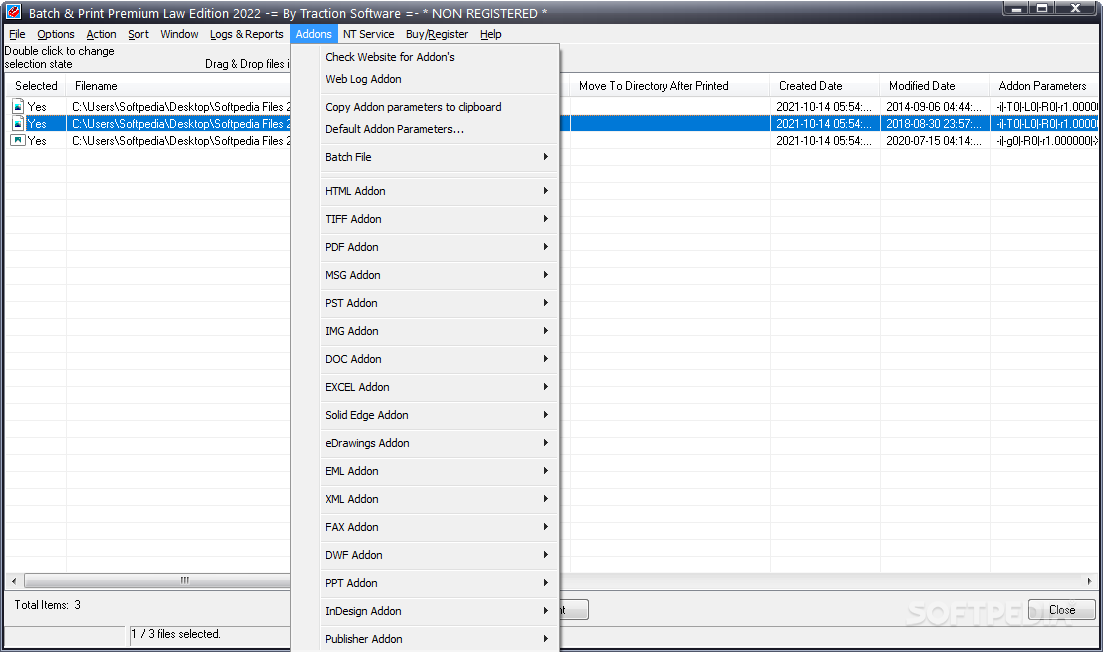Sort by the Modified Date column
The image size is (1103, 652).
[x=935, y=86]
